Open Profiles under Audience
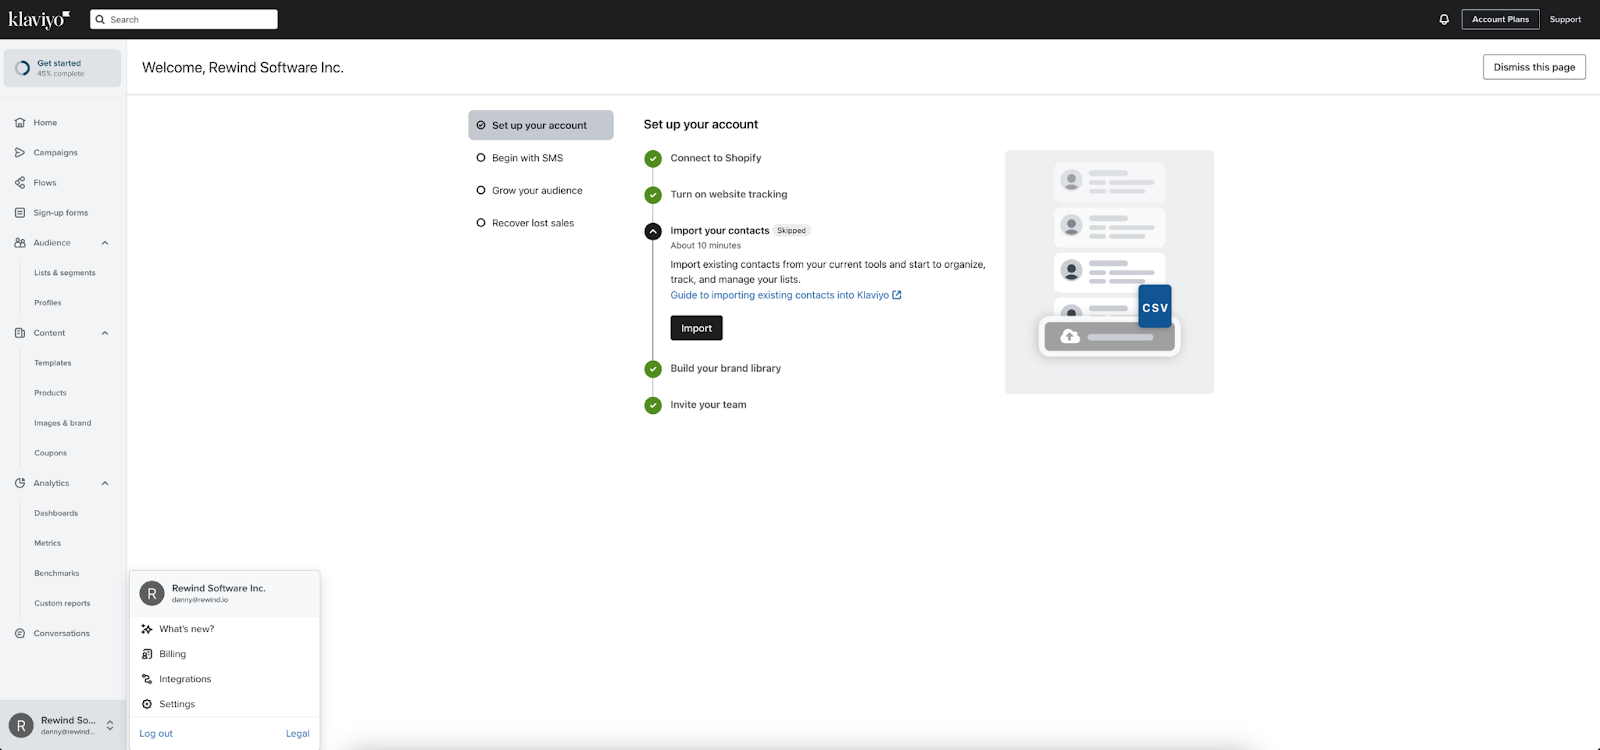The height and width of the screenshot is (750, 1600). coord(48,303)
